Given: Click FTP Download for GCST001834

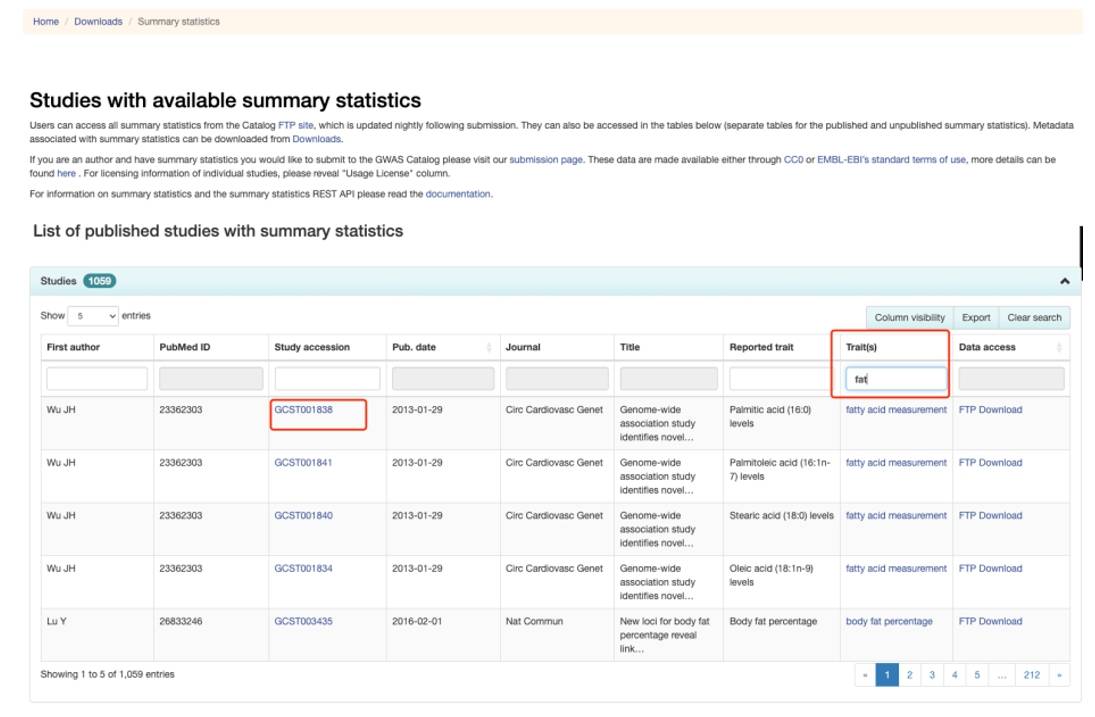Looking at the screenshot, I should click(990, 569).
